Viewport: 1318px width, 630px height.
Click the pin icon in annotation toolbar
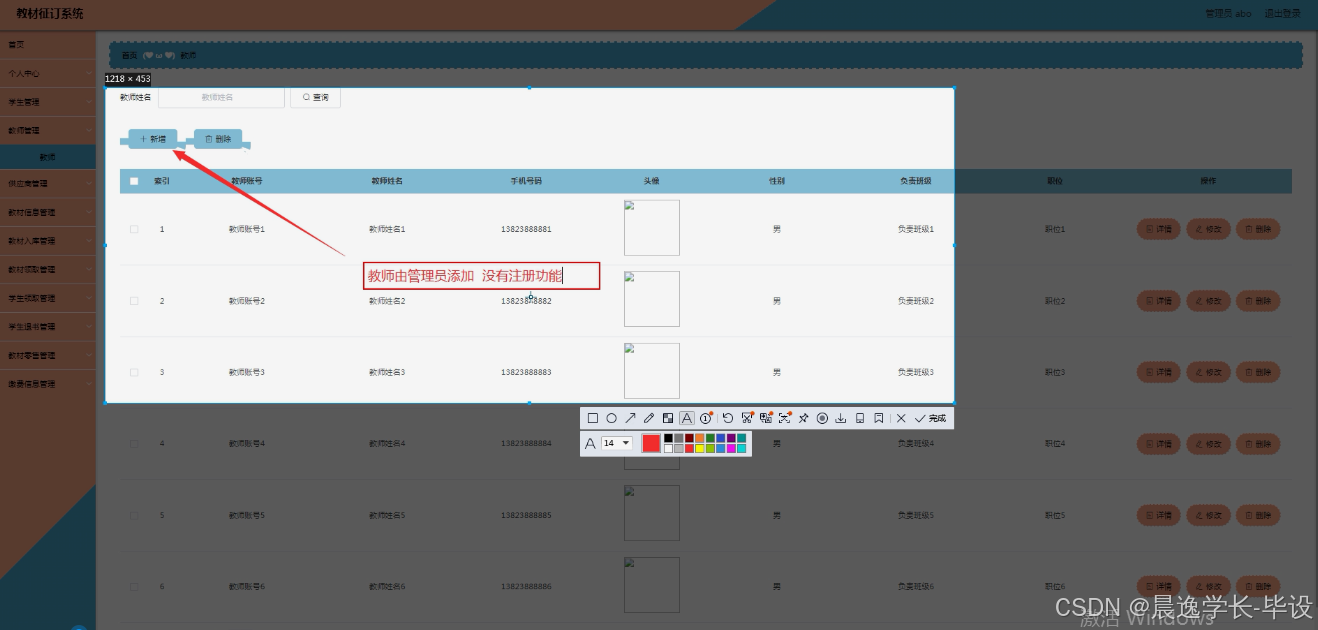point(805,417)
